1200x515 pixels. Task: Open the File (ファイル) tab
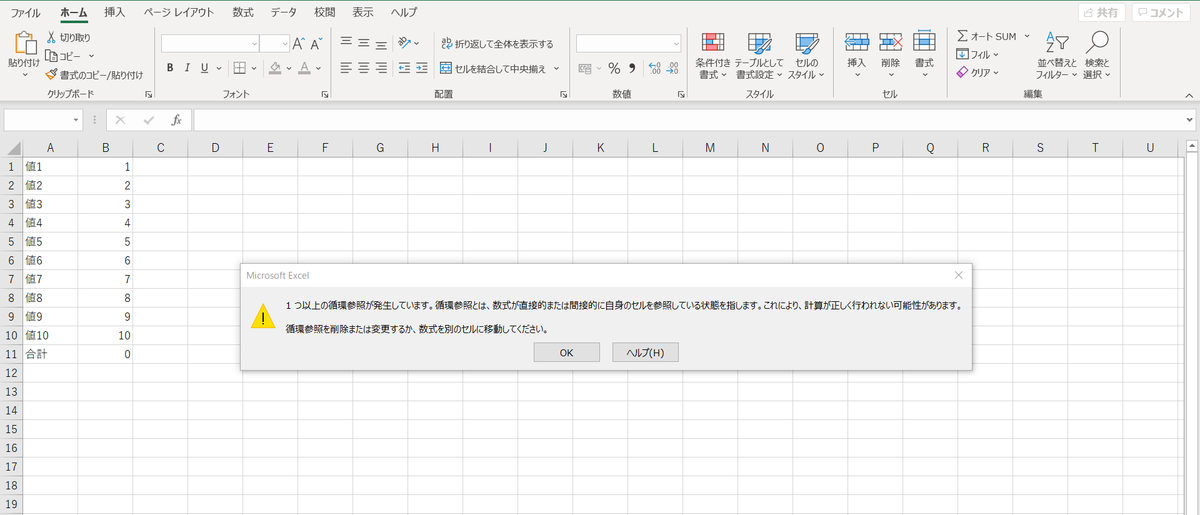tap(25, 13)
